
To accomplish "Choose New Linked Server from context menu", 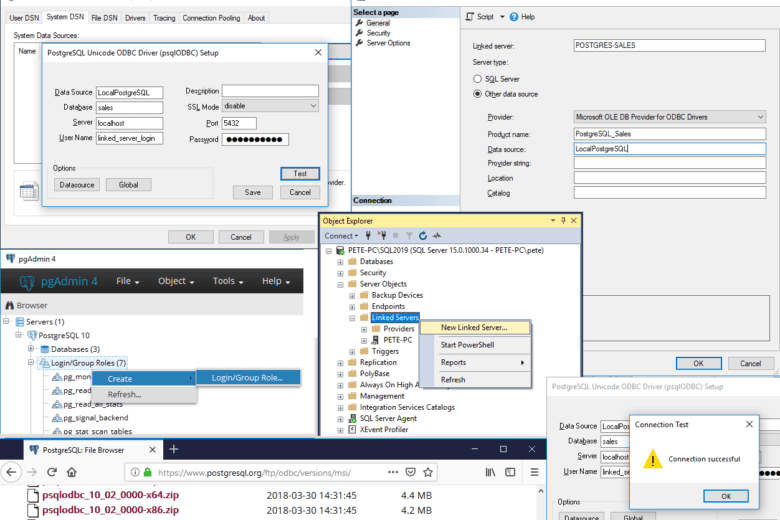I will pyautogui.click(x=474, y=327).
